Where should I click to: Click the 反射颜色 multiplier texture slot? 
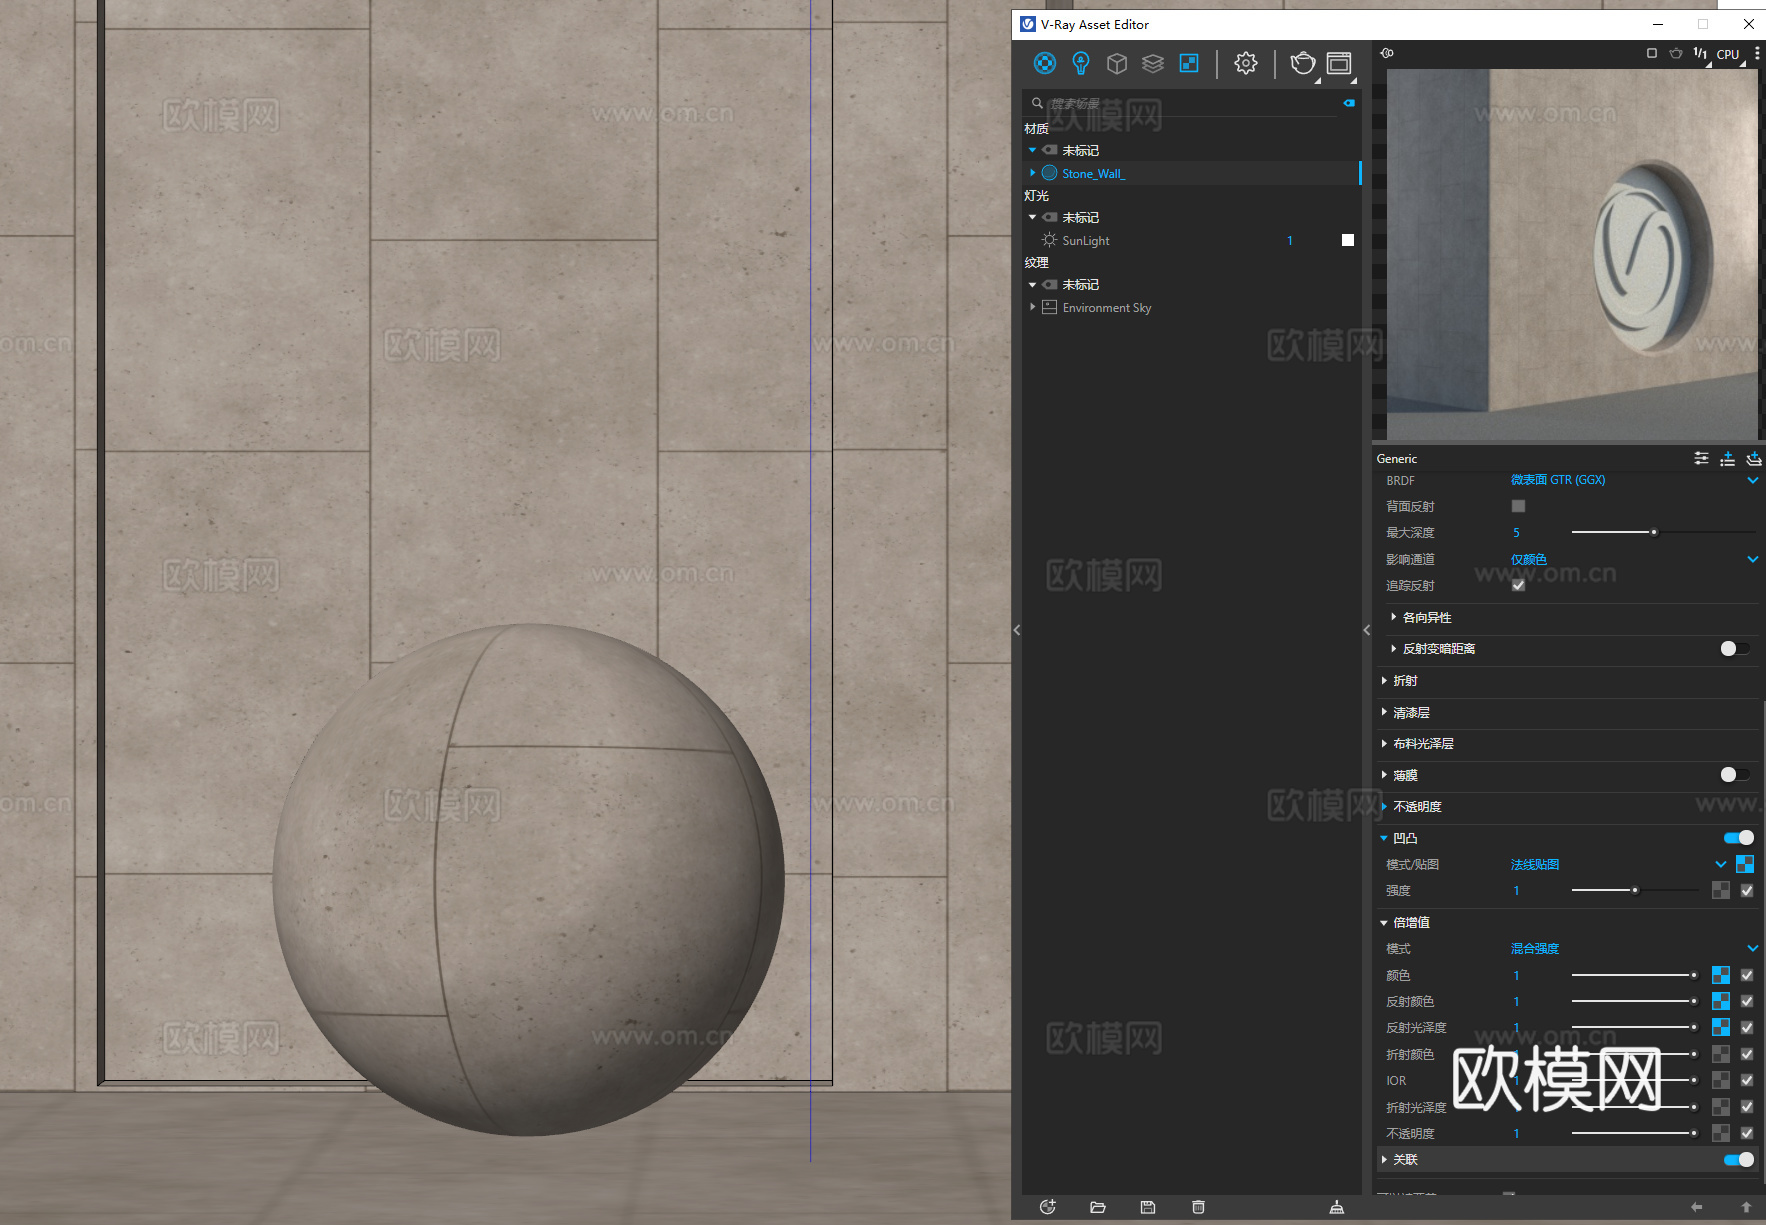point(1721,1001)
